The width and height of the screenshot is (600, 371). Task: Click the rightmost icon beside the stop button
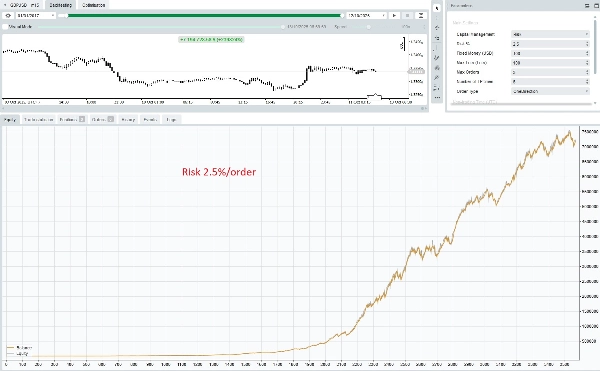click(x=421, y=16)
